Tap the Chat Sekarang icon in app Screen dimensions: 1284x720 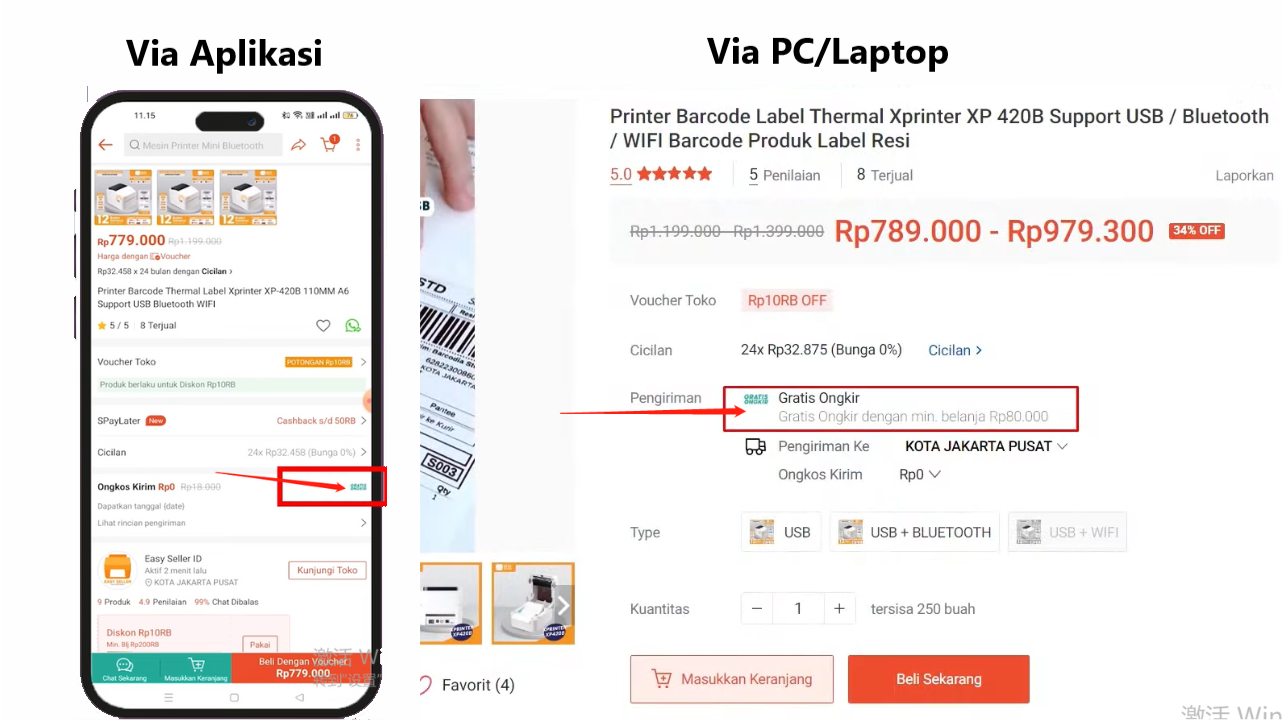[x=125, y=667]
